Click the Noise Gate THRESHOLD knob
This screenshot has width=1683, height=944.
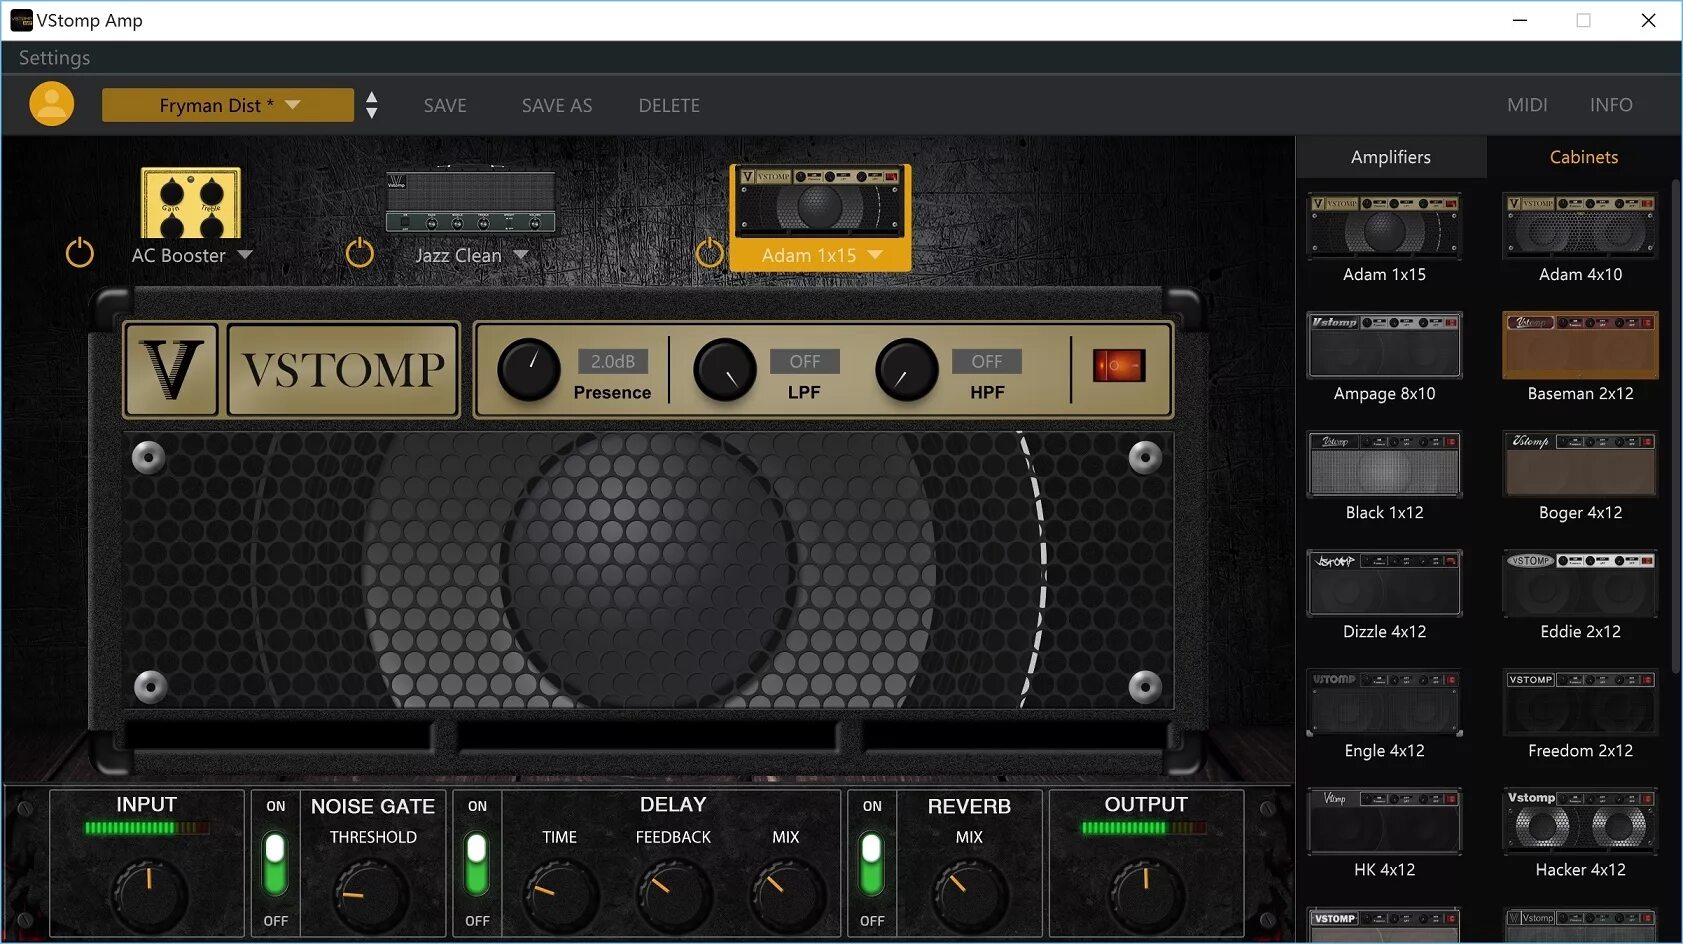coord(372,896)
